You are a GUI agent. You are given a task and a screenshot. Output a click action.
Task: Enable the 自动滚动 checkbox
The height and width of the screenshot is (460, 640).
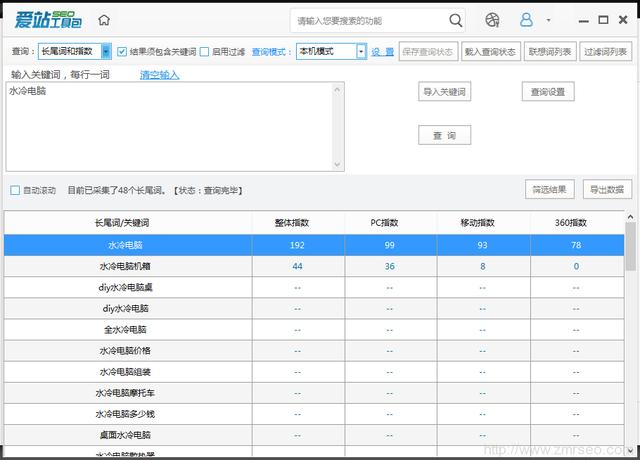click(x=15, y=189)
